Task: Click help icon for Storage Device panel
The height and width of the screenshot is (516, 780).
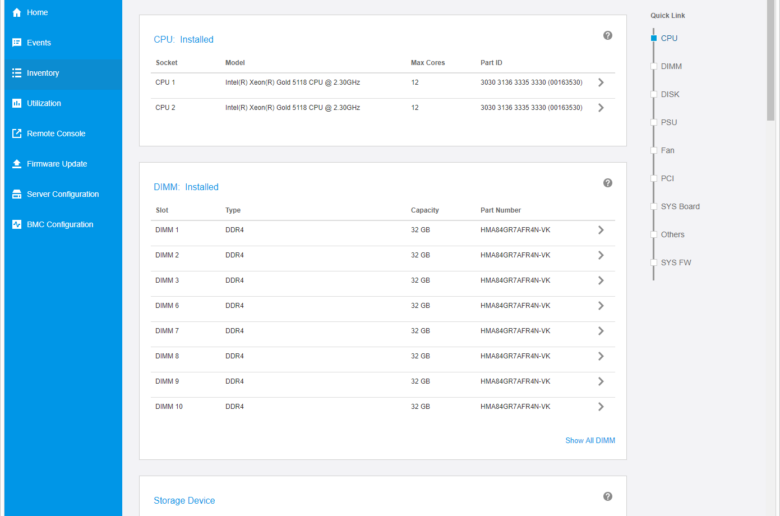Action: [x=607, y=497]
